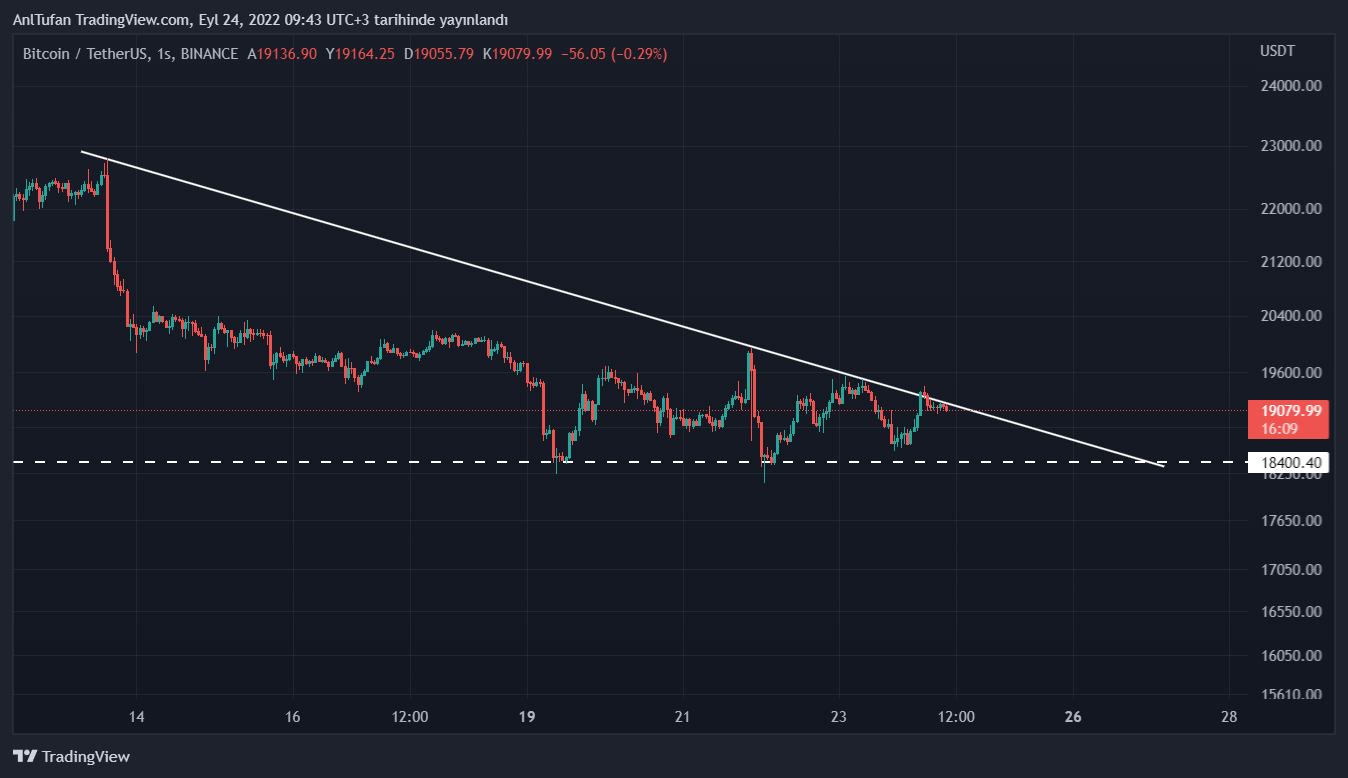Select the current price label 19079.99
Image resolution: width=1348 pixels, height=778 pixels.
pyautogui.click(x=1287, y=411)
